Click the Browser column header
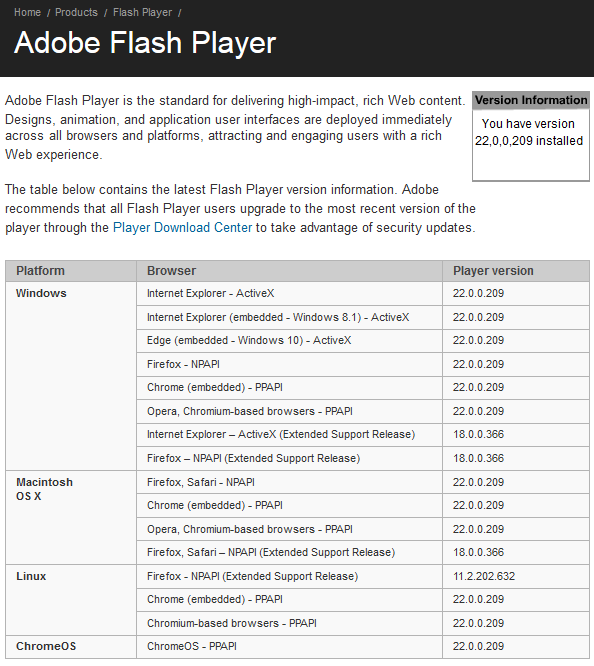594x666 pixels. point(289,271)
